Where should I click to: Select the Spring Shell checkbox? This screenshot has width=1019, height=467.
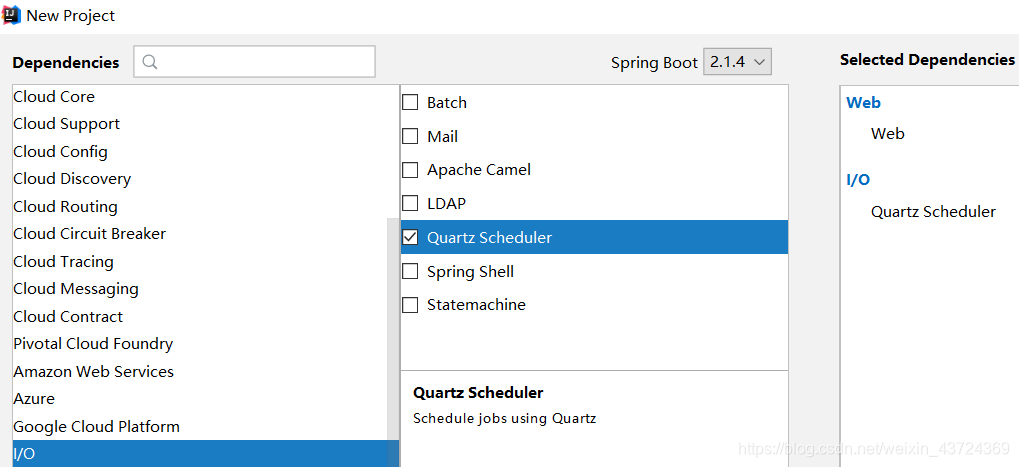[x=410, y=271]
